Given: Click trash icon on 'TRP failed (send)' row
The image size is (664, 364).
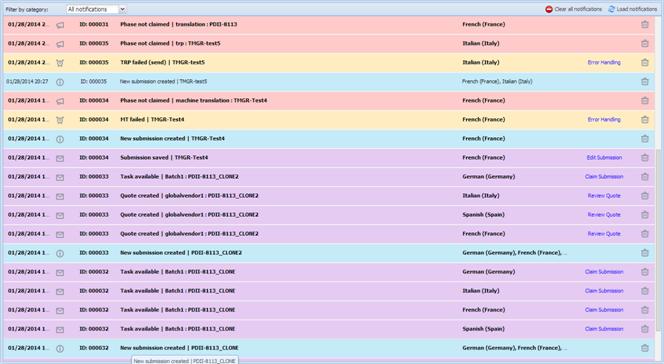Looking at the screenshot, I should coord(645,63).
